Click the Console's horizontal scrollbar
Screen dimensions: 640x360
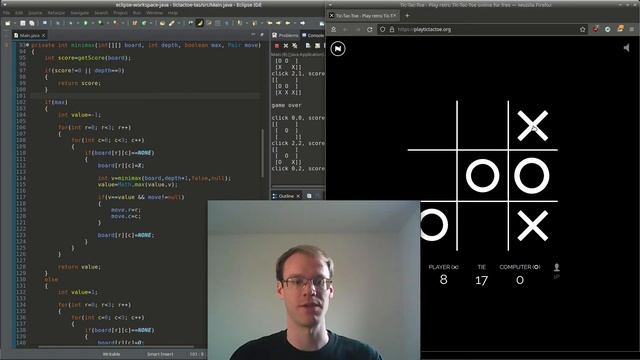click(x=298, y=185)
